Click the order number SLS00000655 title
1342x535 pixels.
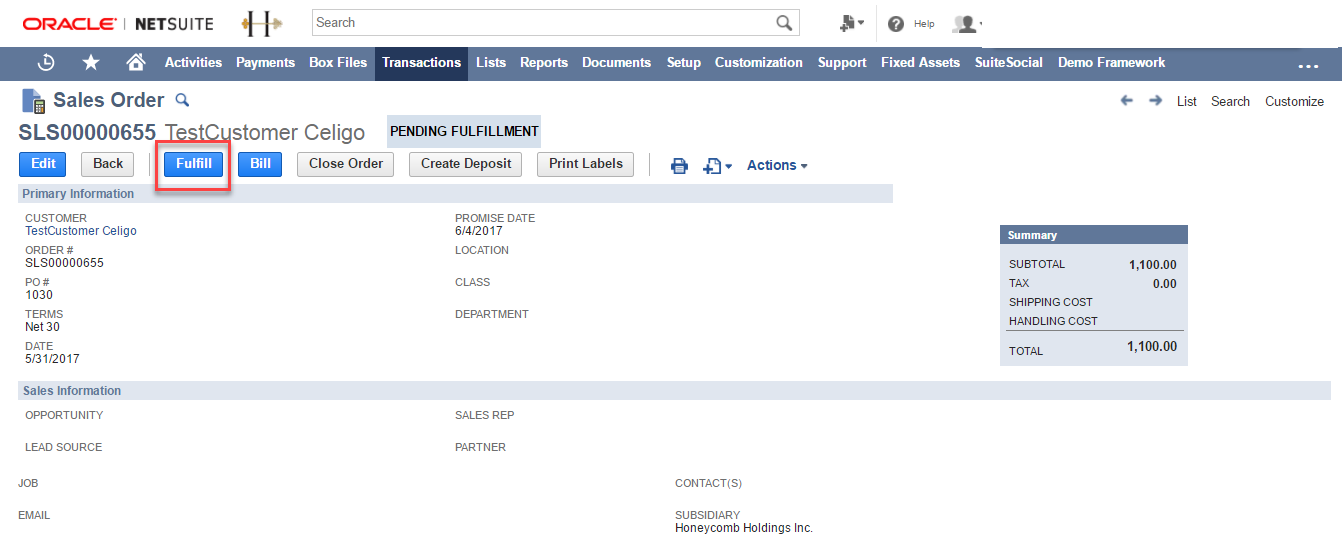coord(87,132)
